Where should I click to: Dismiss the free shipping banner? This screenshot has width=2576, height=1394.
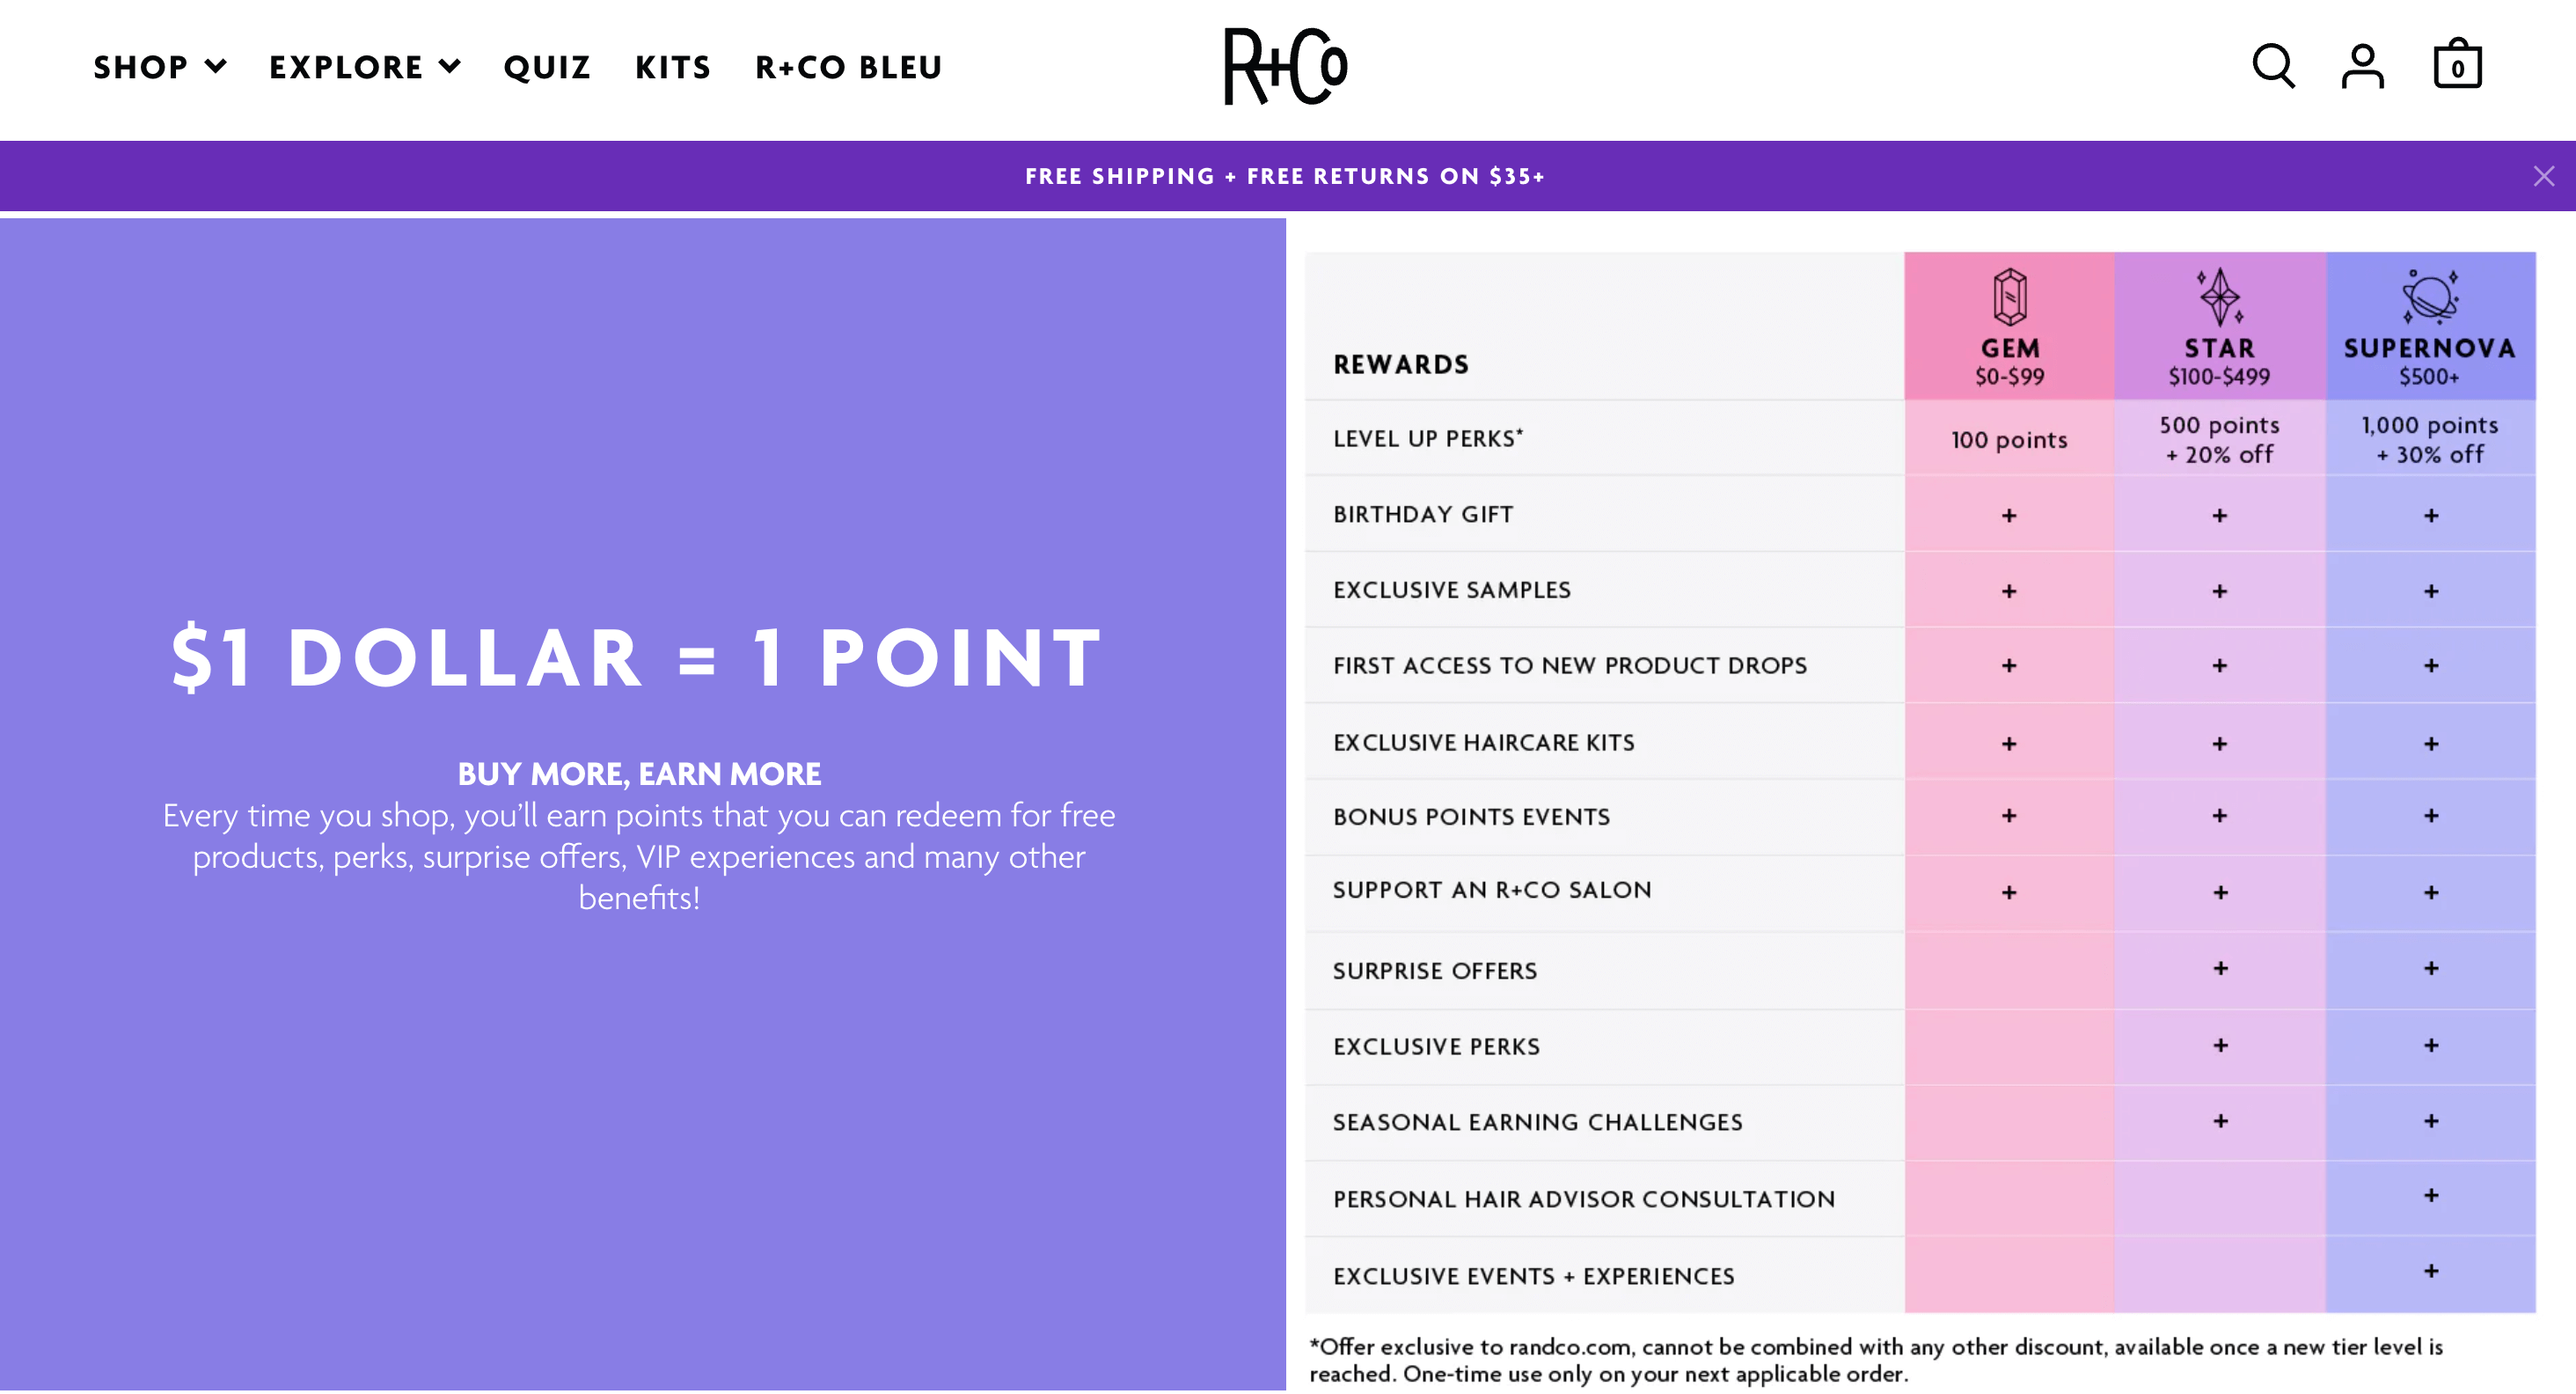2544,175
